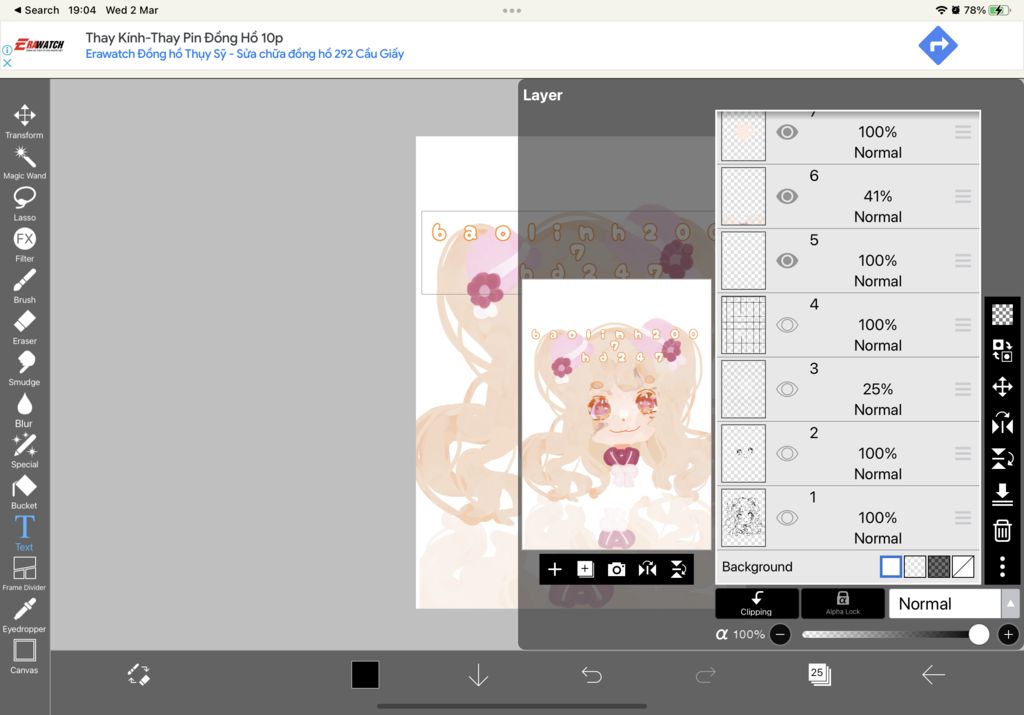Select the Special tool
The image size is (1024, 715).
[x=24, y=451]
